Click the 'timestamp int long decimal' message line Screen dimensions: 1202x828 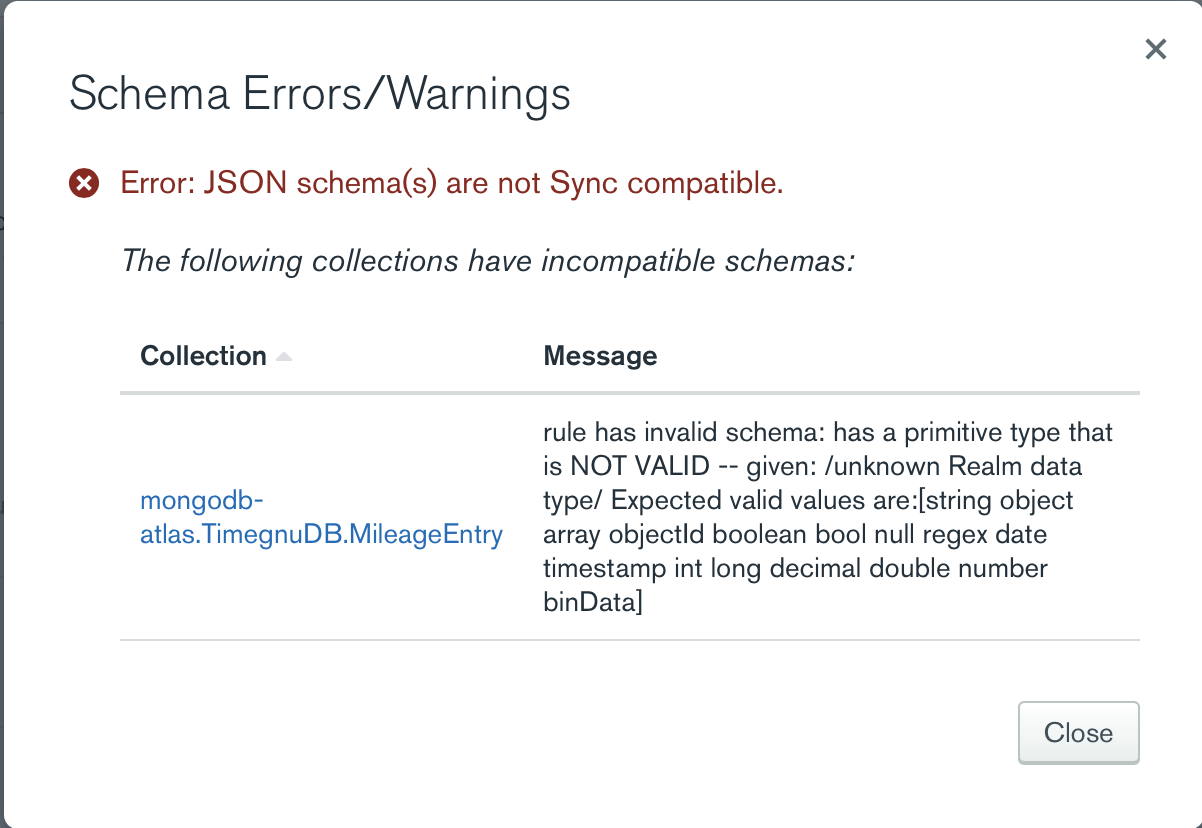(795, 568)
